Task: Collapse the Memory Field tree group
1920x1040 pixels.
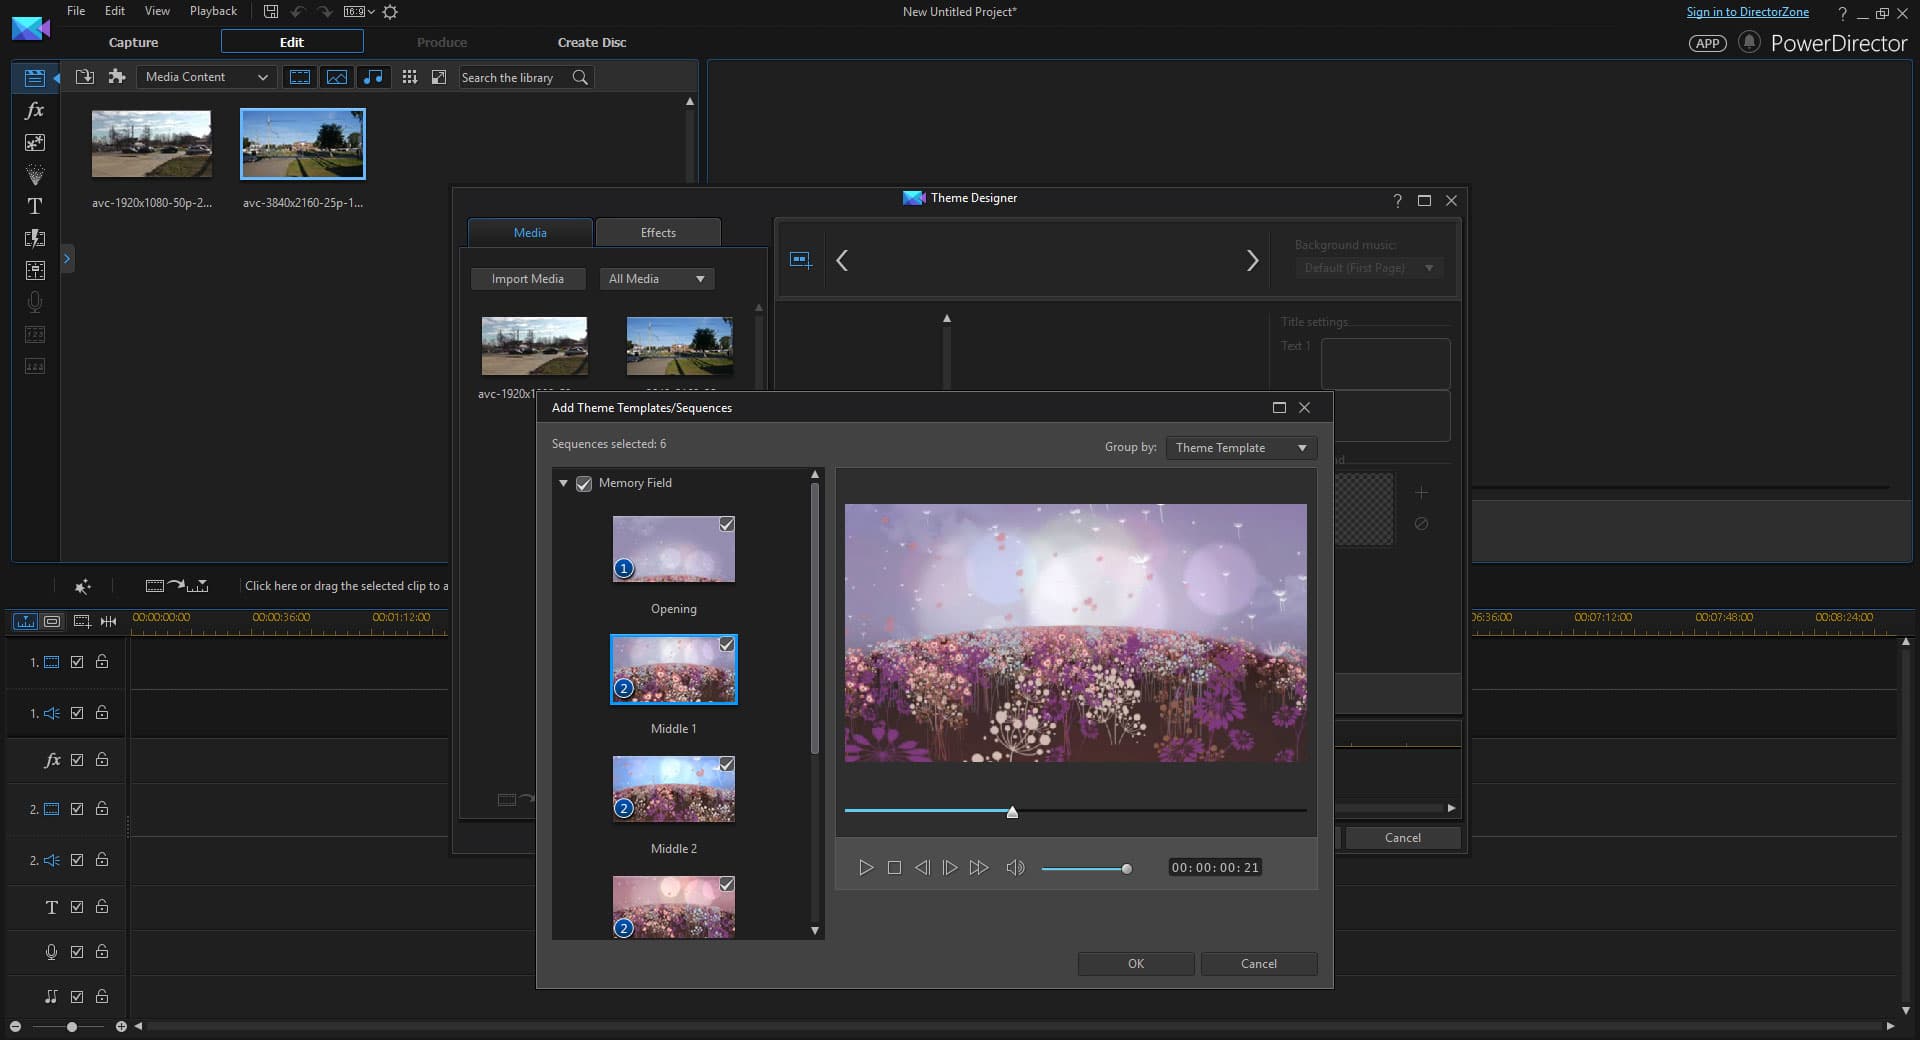Action: pyautogui.click(x=563, y=484)
